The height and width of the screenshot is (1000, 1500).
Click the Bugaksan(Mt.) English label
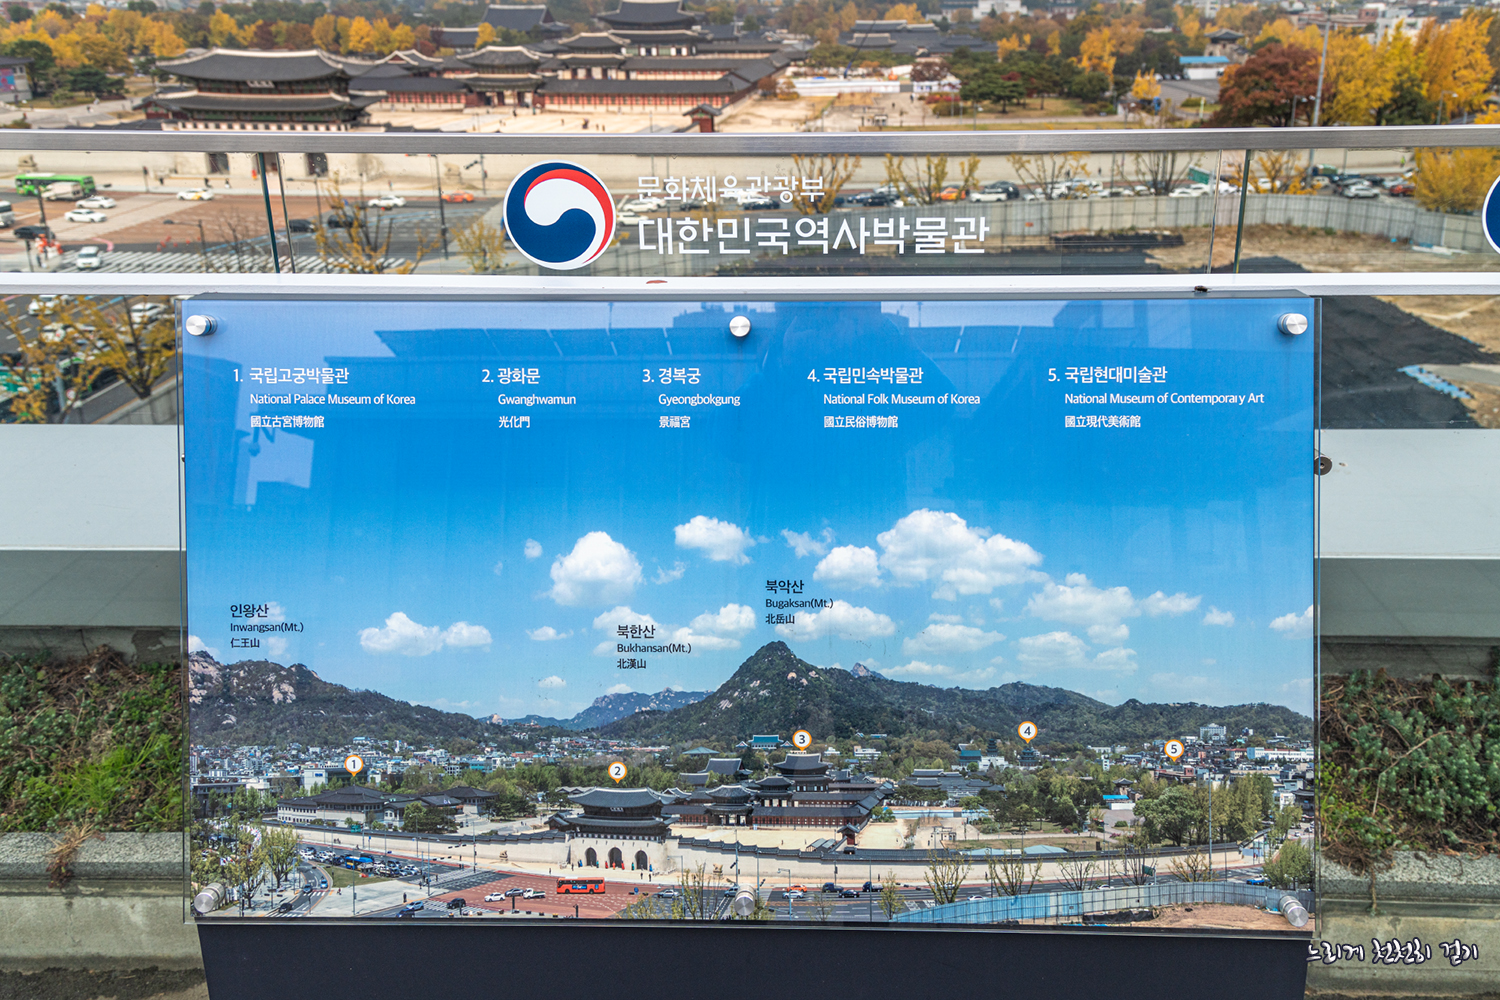799,603
